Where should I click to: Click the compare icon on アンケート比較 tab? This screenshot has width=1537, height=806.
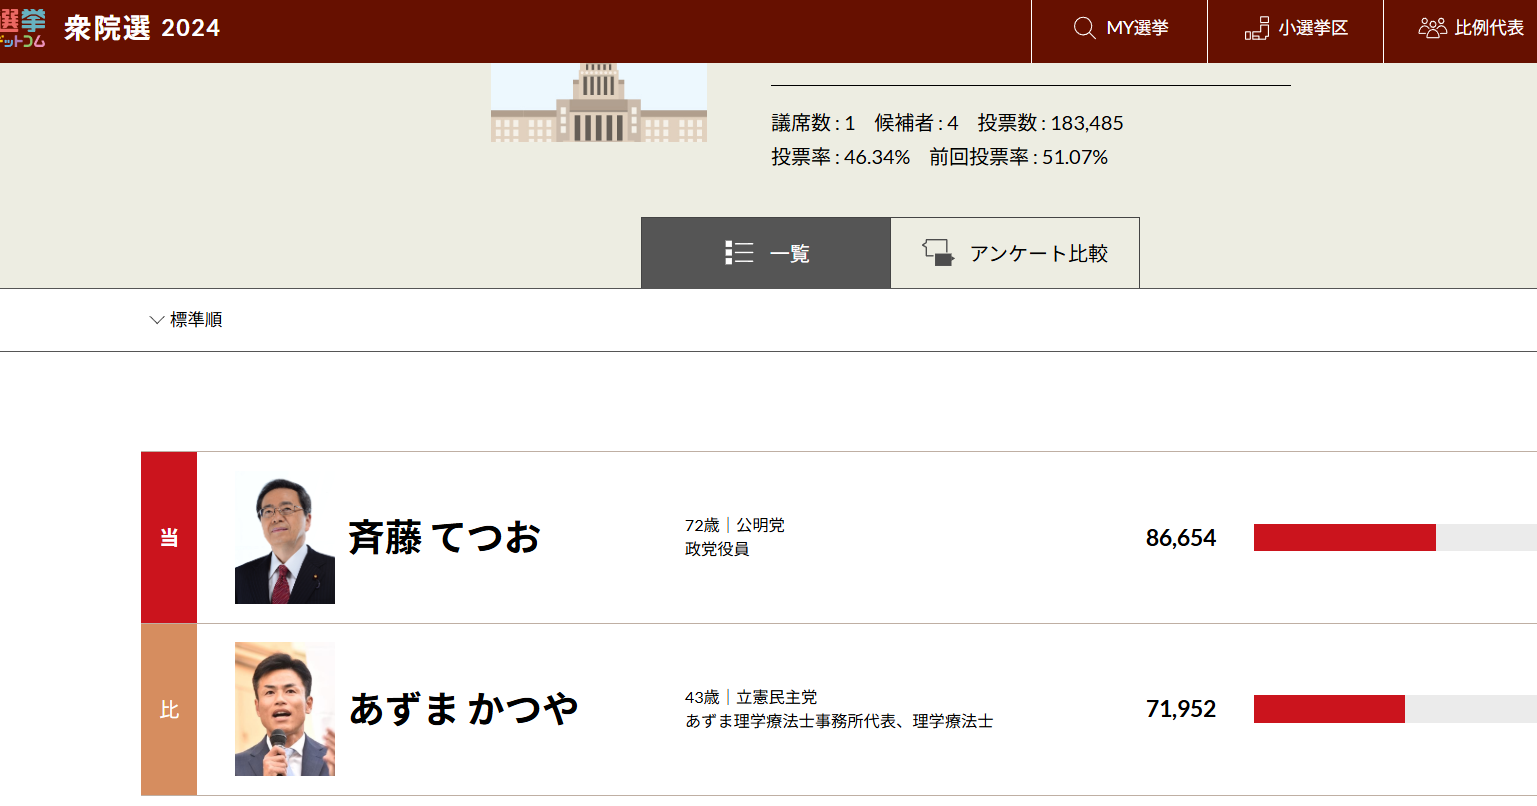pyautogui.click(x=937, y=253)
